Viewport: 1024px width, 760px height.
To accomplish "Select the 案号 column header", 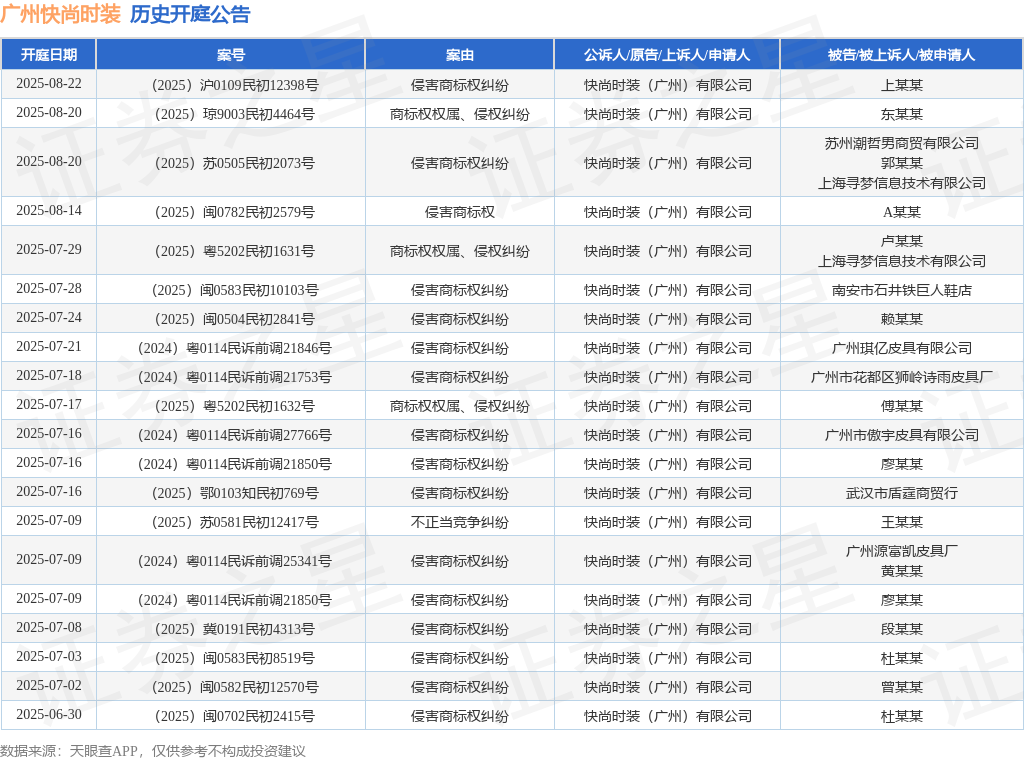I will pyautogui.click(x=231, y=55).
